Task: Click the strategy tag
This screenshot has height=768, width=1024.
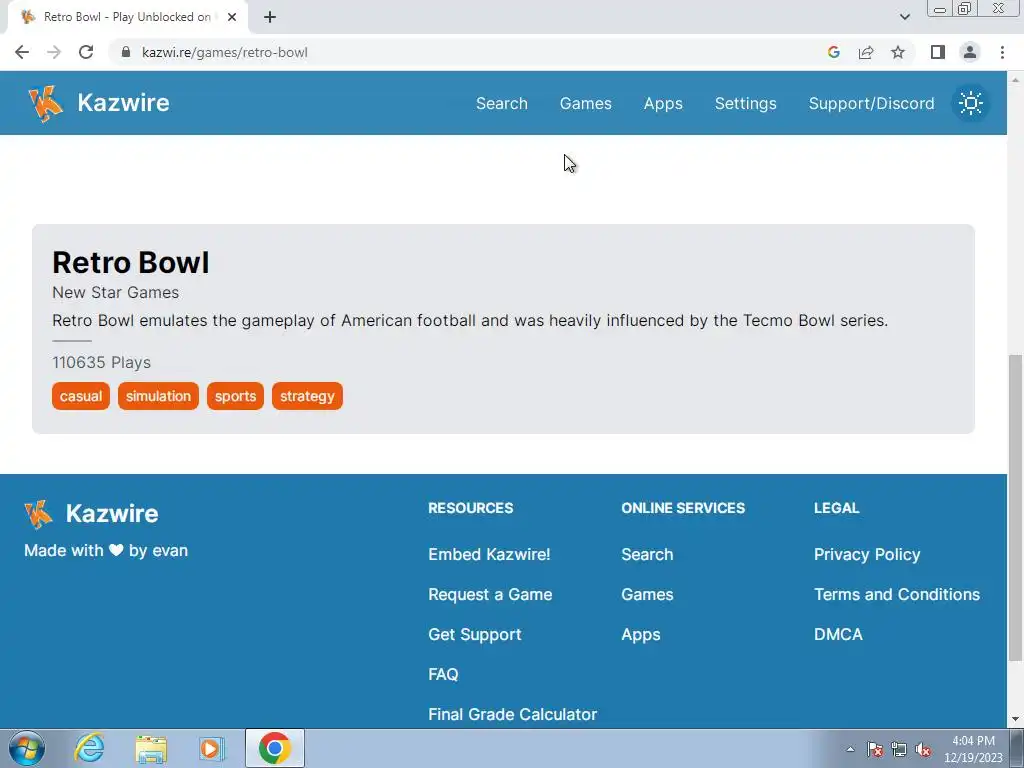Action: pyautogui.click(x=307, y=396)
